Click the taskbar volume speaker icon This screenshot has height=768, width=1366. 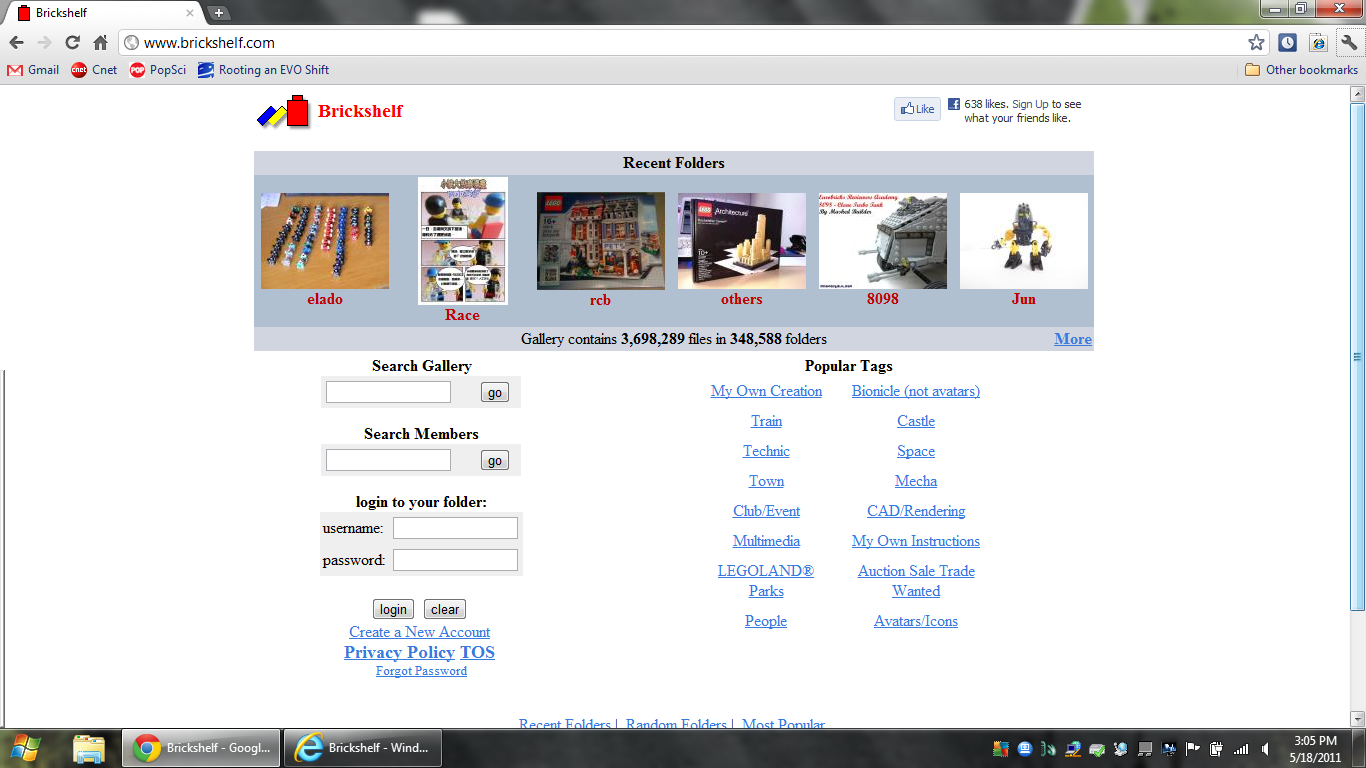pyautogui.click(x=1265, y=748)
